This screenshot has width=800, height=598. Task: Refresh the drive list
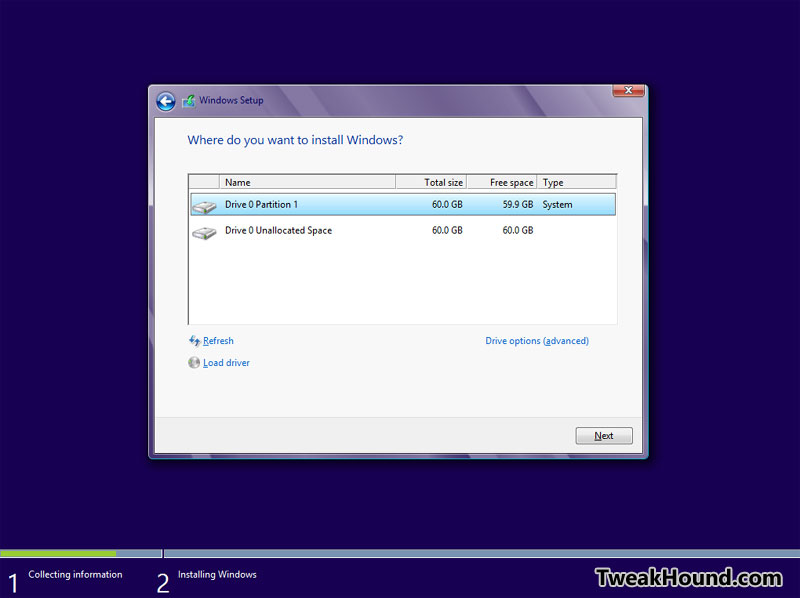218,341
